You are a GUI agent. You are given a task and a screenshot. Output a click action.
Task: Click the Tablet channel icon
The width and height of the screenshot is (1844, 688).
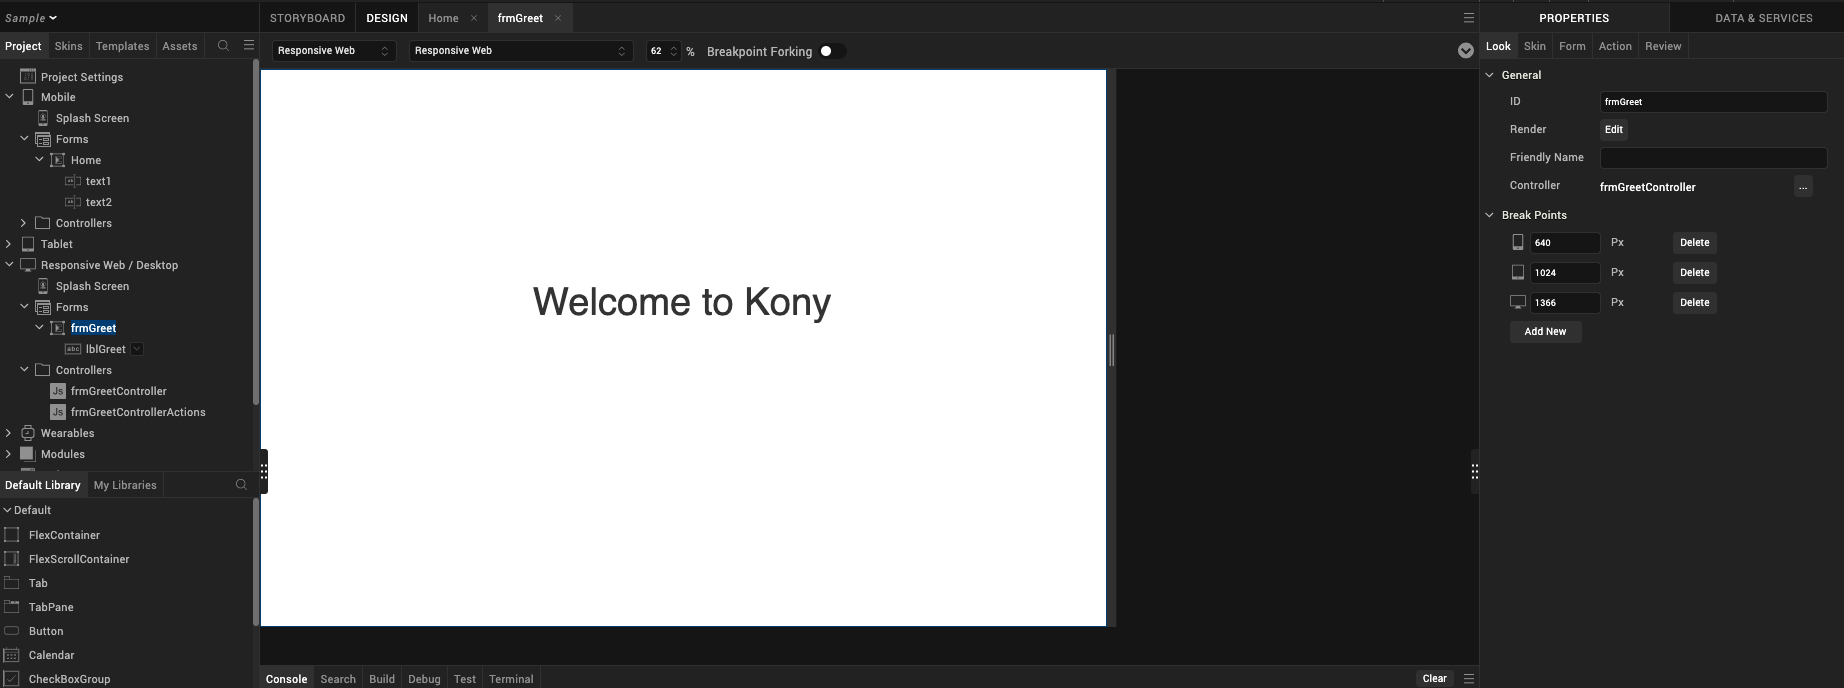28,244
